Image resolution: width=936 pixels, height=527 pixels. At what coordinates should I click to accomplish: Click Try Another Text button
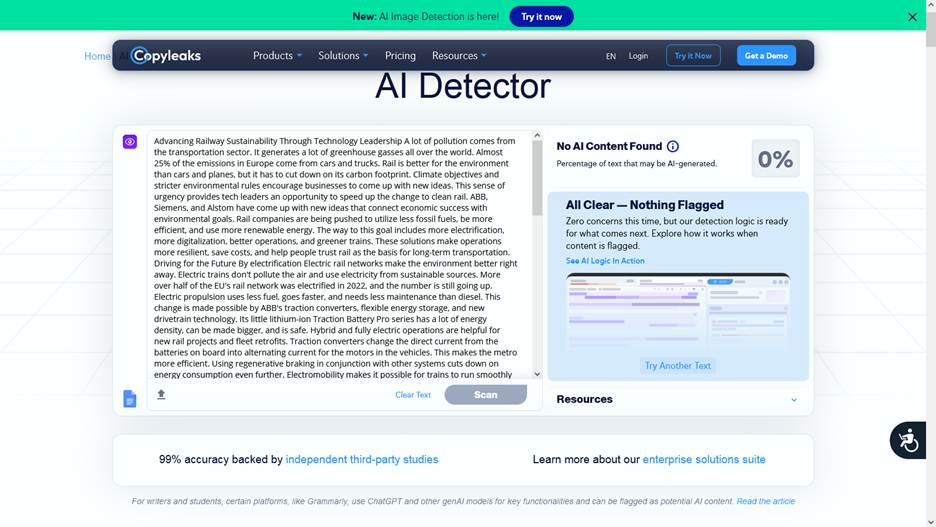(678, 366)
